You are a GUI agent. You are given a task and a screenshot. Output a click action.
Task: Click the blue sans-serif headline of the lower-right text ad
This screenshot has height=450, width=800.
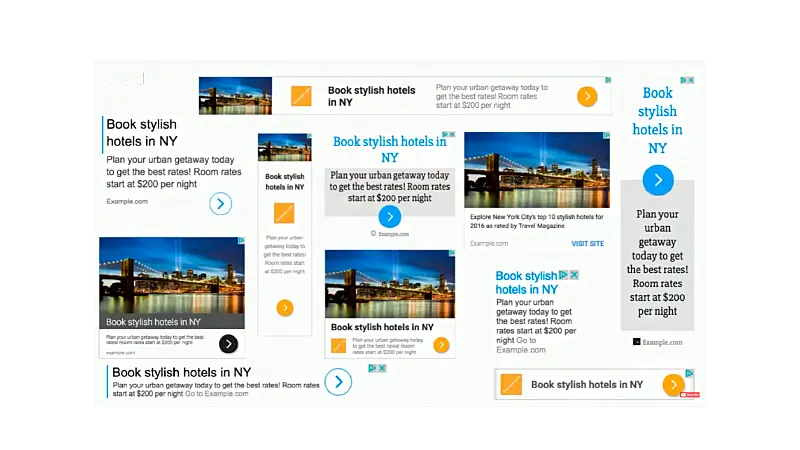527,283
